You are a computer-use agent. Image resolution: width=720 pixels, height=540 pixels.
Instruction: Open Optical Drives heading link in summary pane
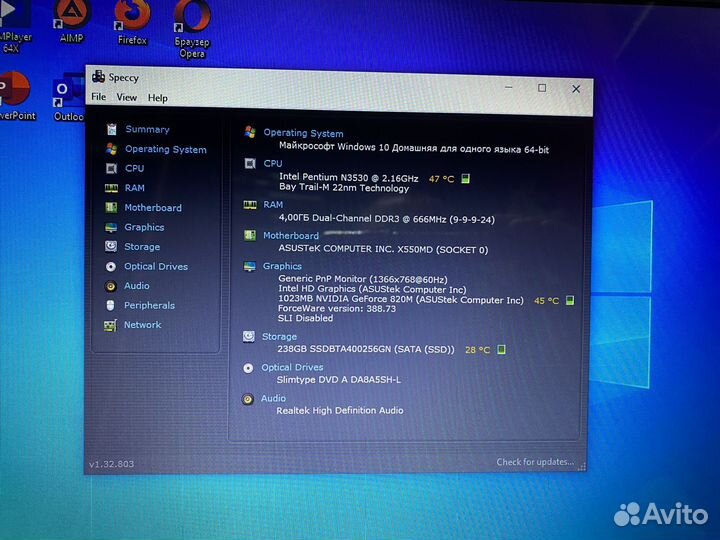tap(292, 367)
